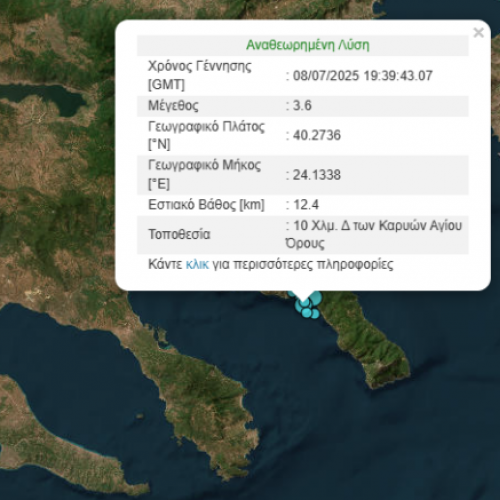The width and height of the screenshot is (500, 500).
Task: Select the magnitude value 3.6
Action: click(302, 106)
